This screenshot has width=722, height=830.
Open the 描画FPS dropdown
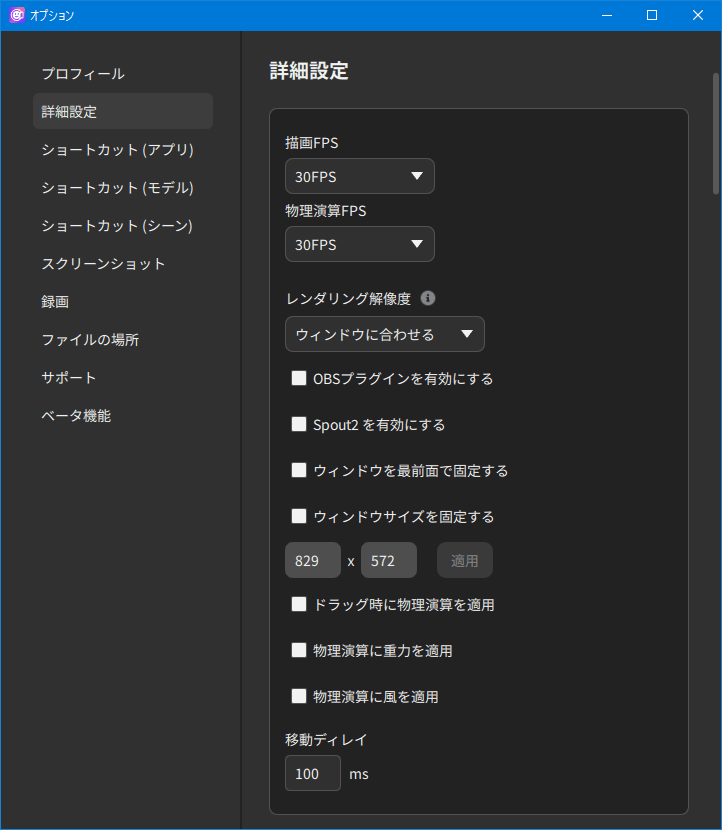pos(359,176)
